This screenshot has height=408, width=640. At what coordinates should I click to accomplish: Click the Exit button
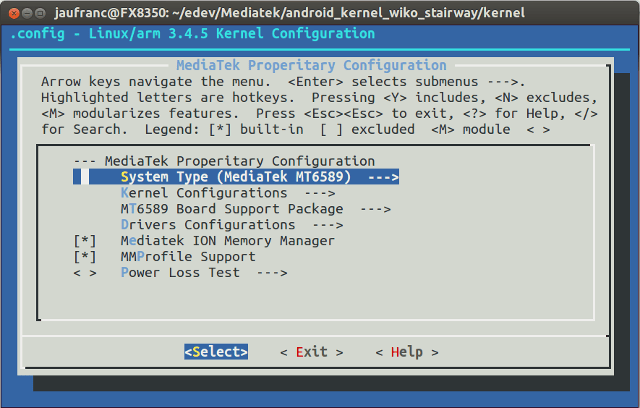[312, 352]
